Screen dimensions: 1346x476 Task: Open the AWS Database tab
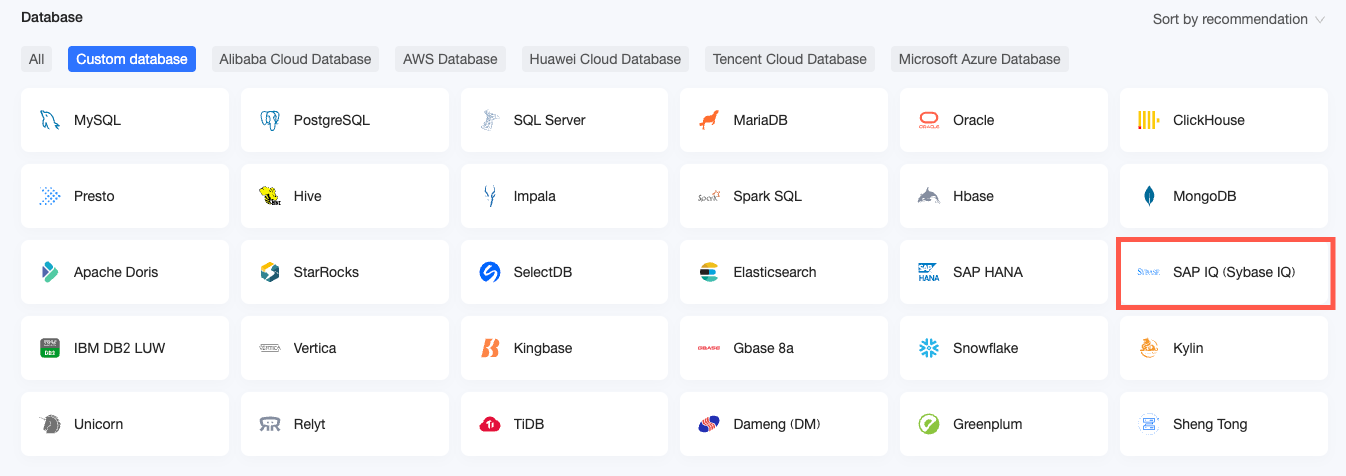pos(450,59)
